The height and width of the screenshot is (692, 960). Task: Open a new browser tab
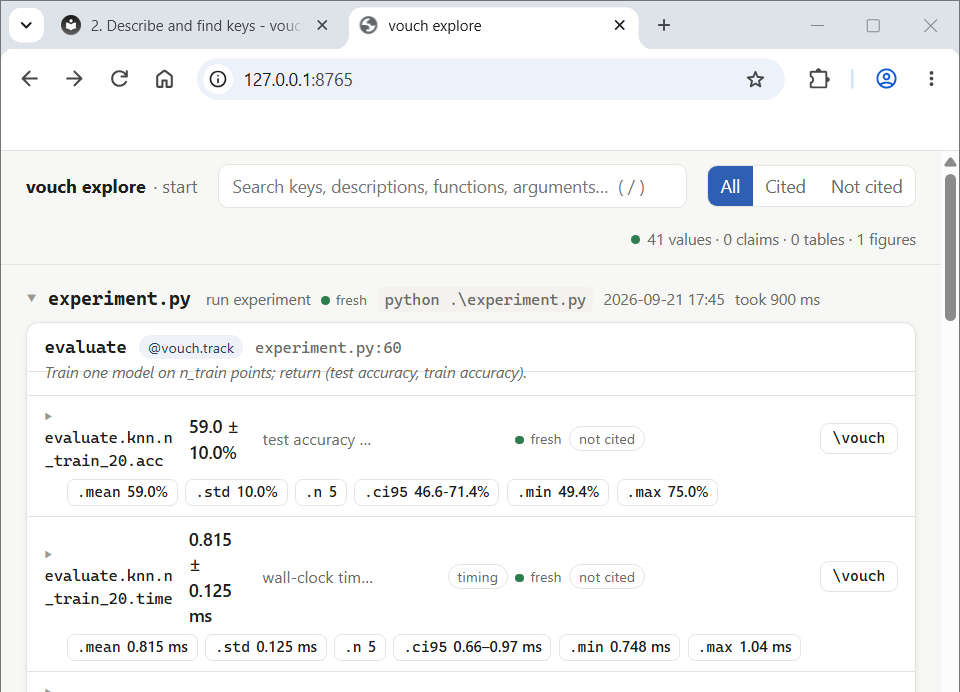pos(664,25)
